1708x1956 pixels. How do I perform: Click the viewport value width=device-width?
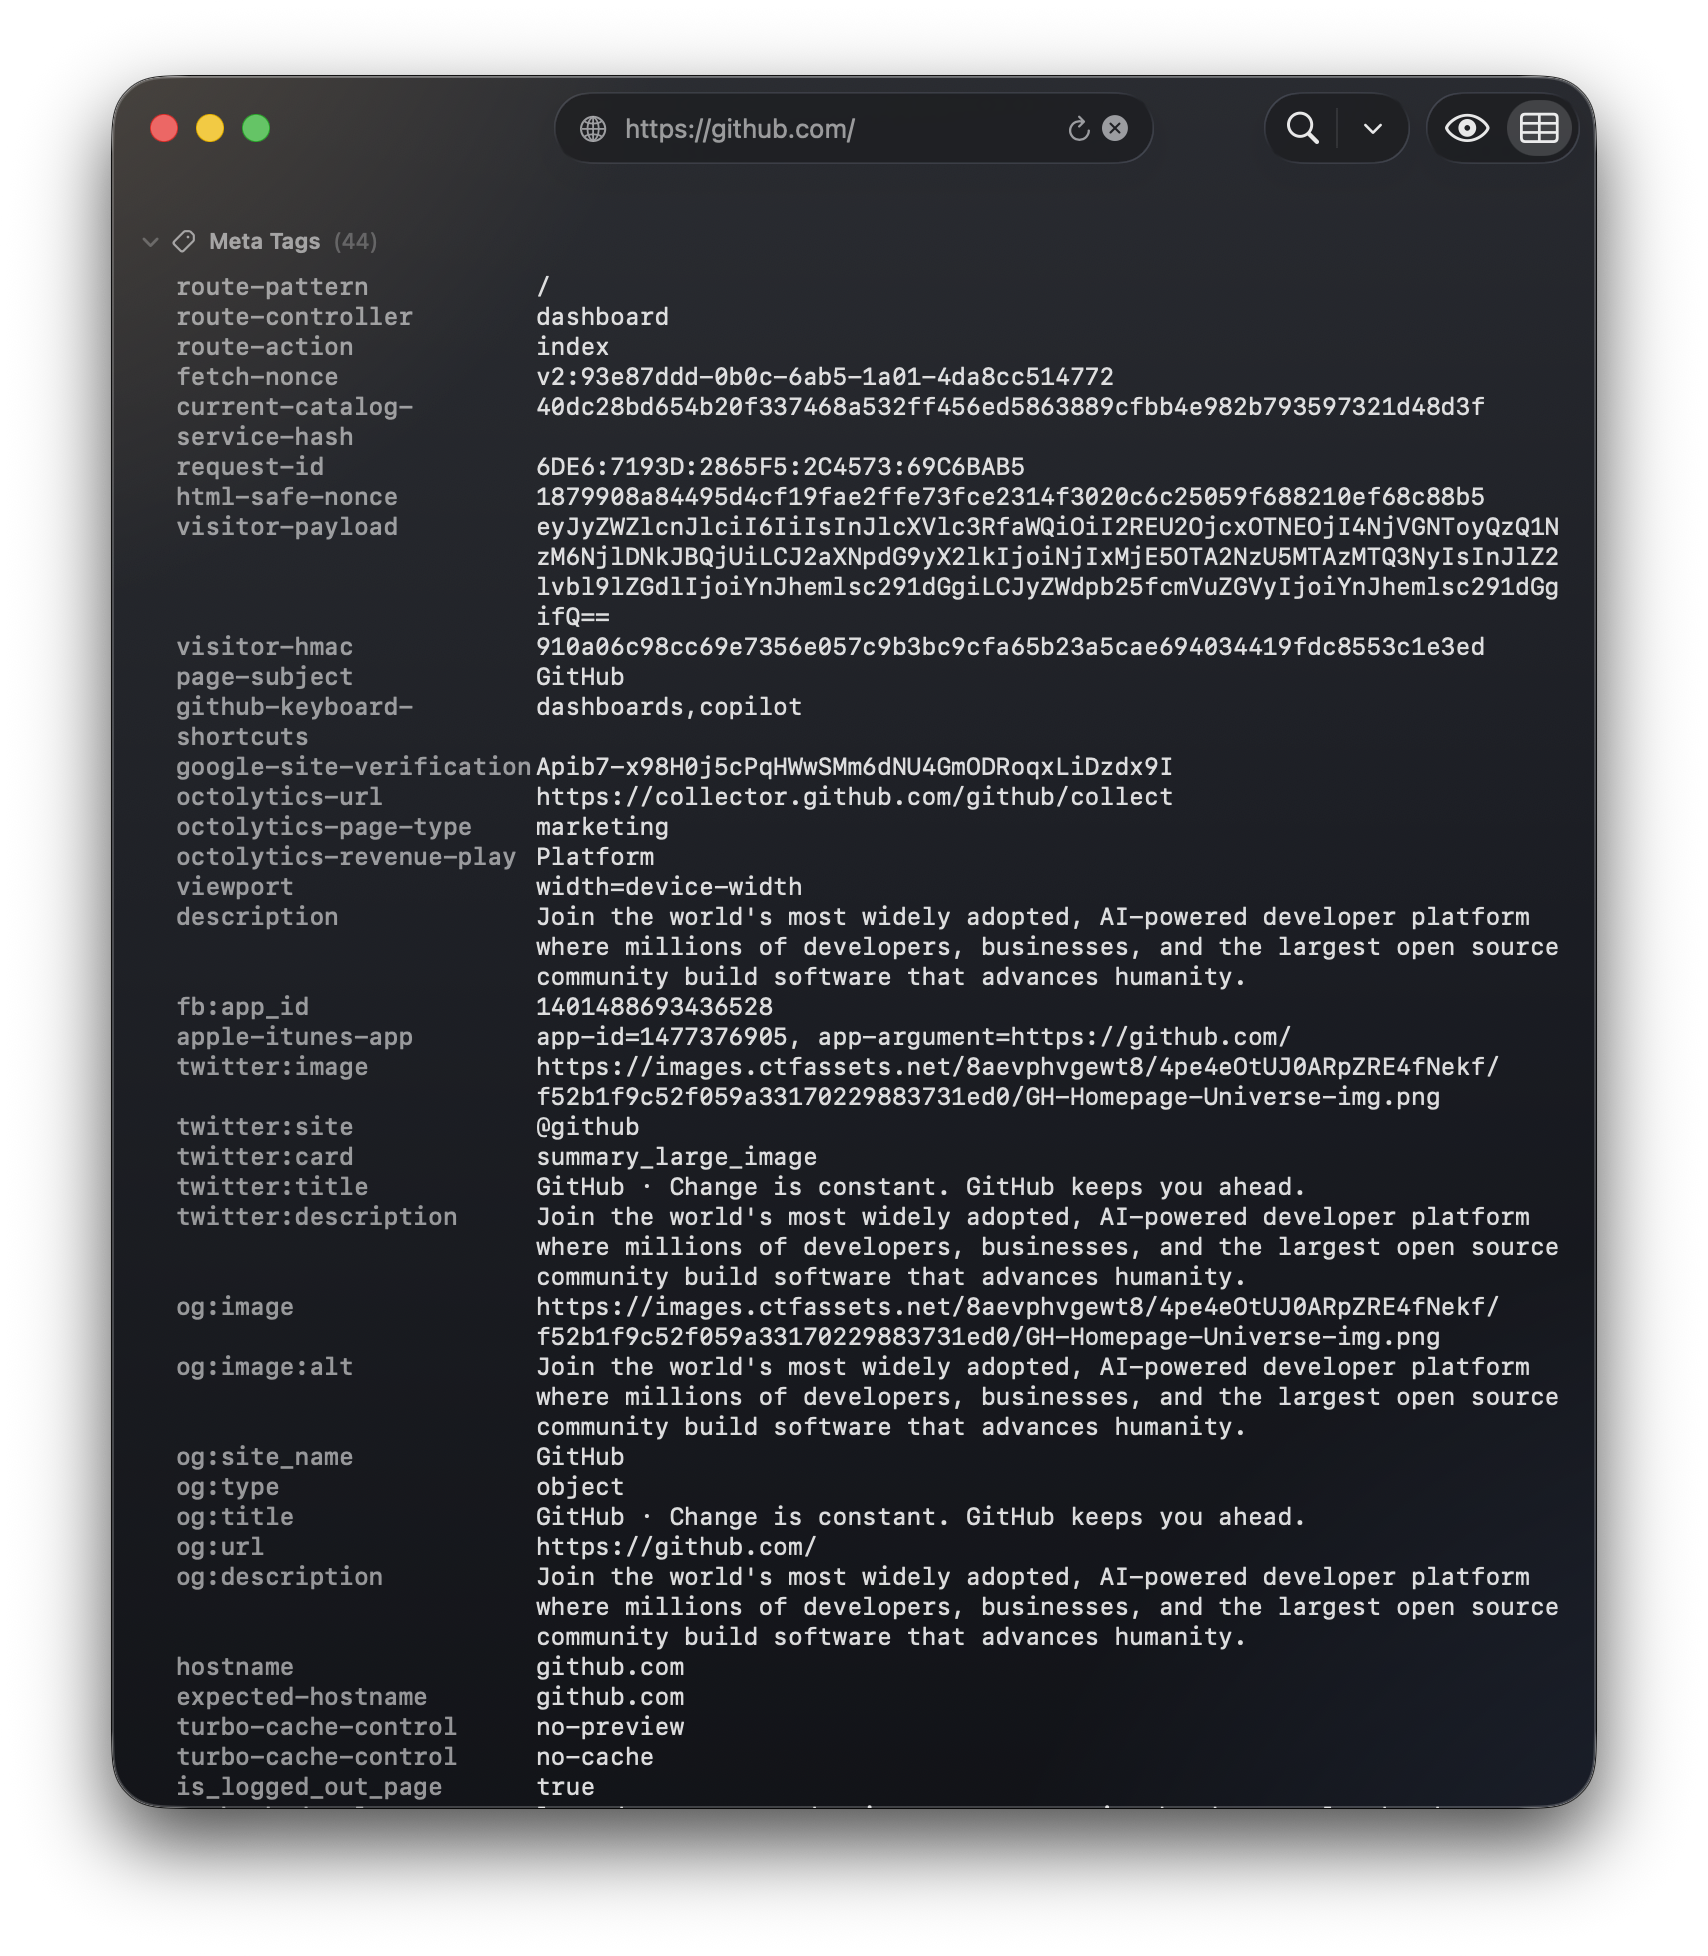point(669,887)
